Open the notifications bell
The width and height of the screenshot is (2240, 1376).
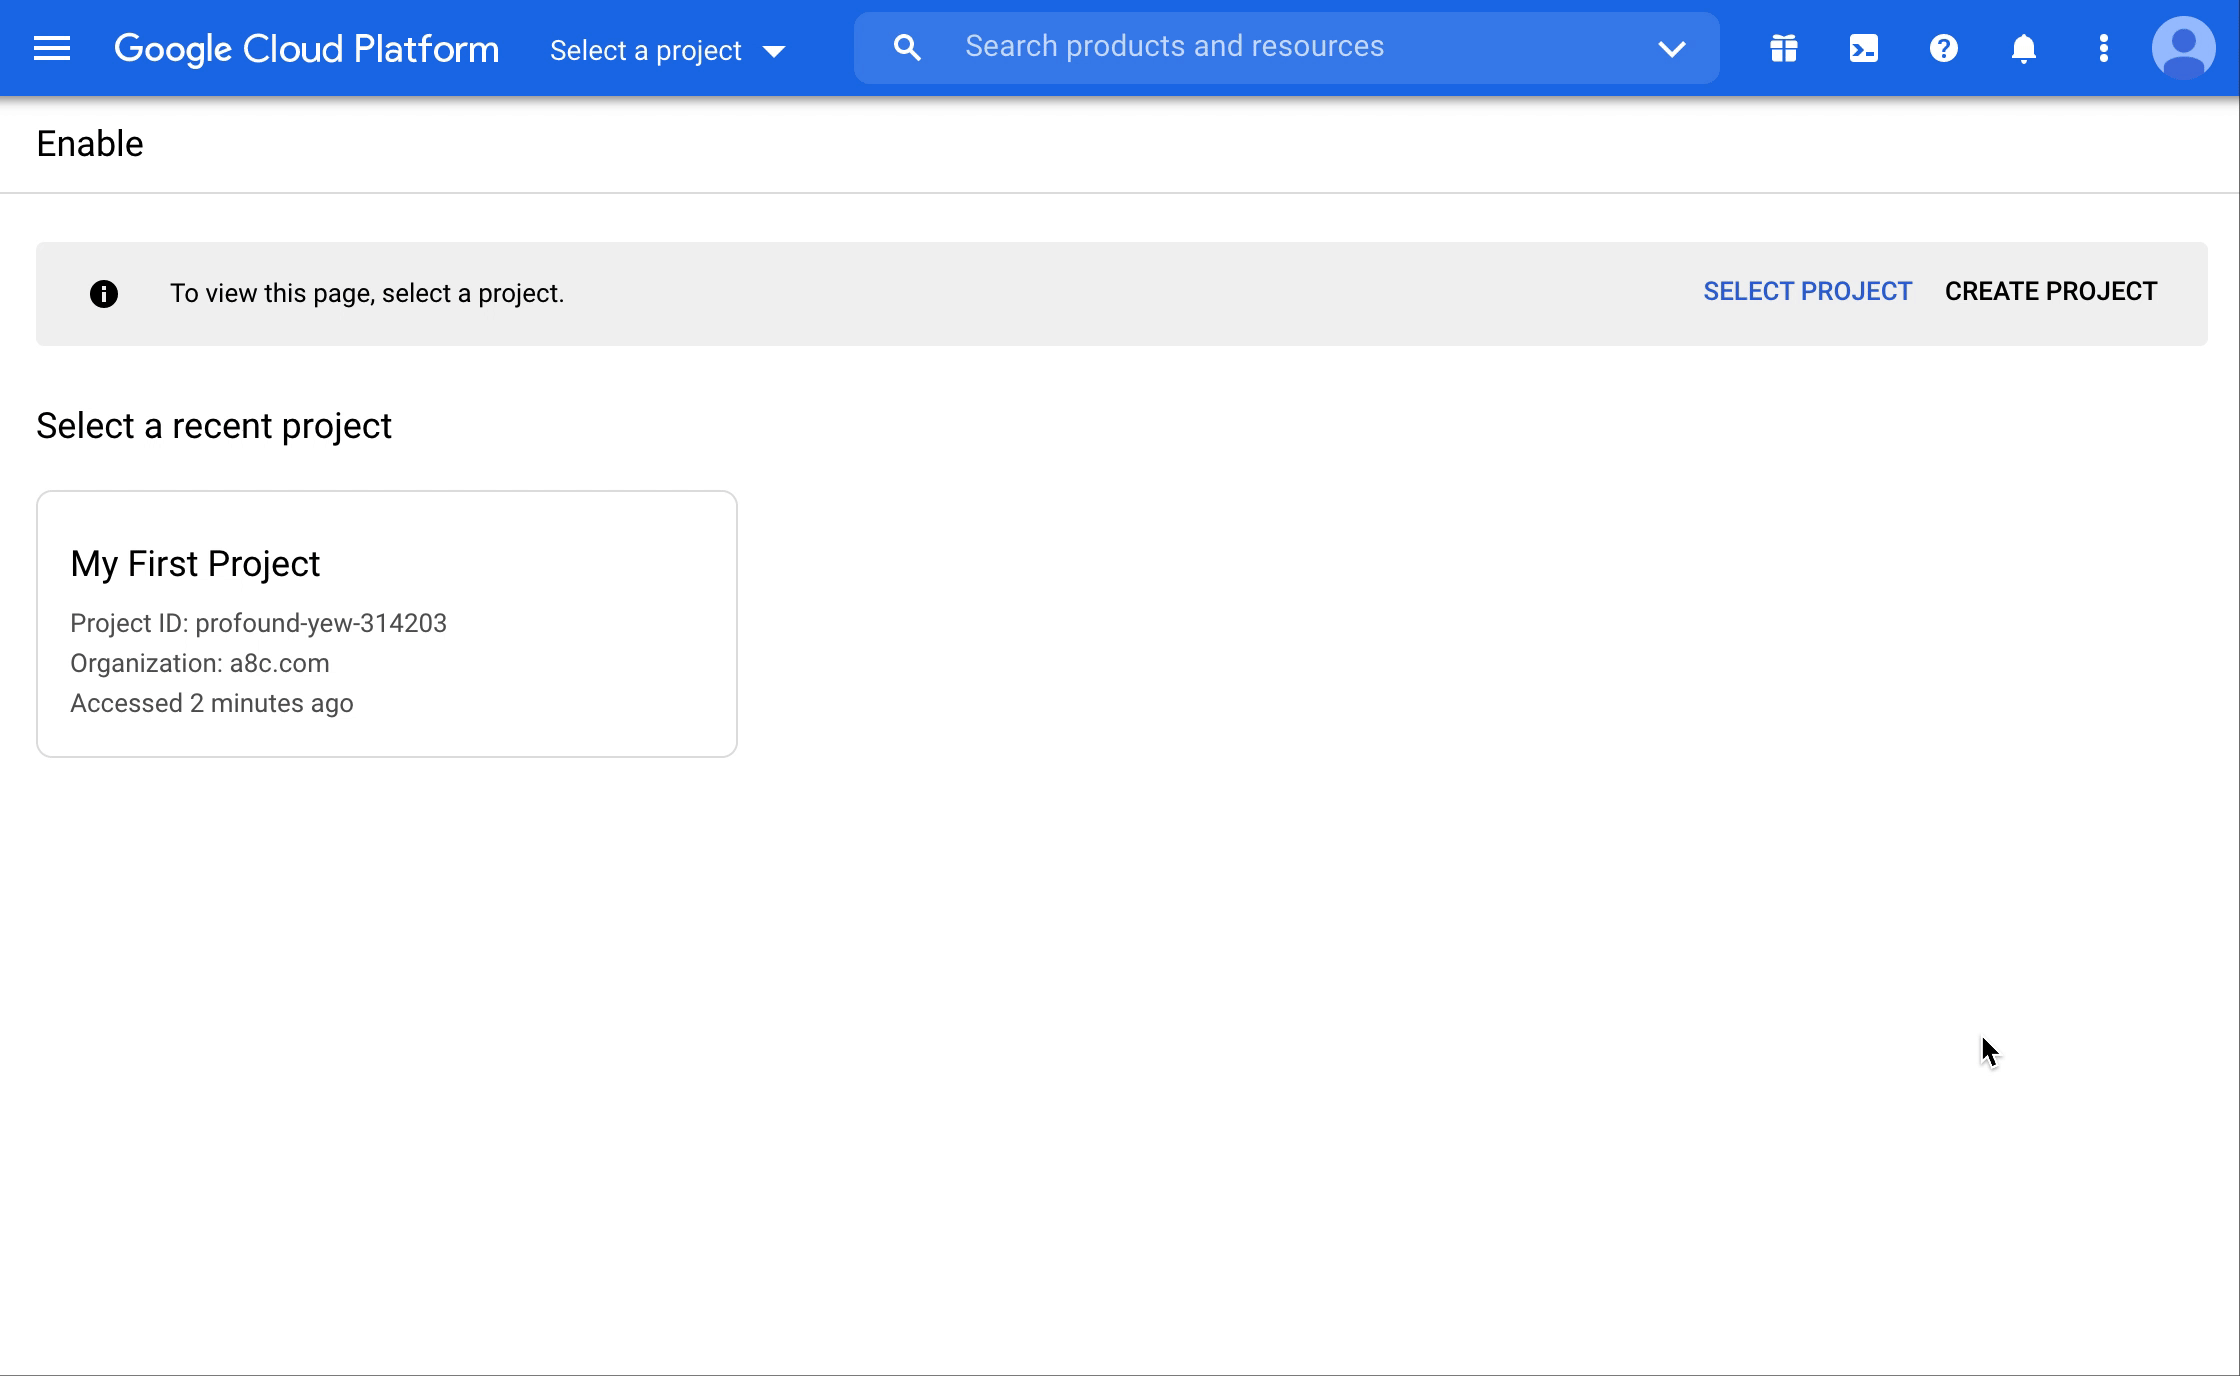click(x=2023, y=48)
